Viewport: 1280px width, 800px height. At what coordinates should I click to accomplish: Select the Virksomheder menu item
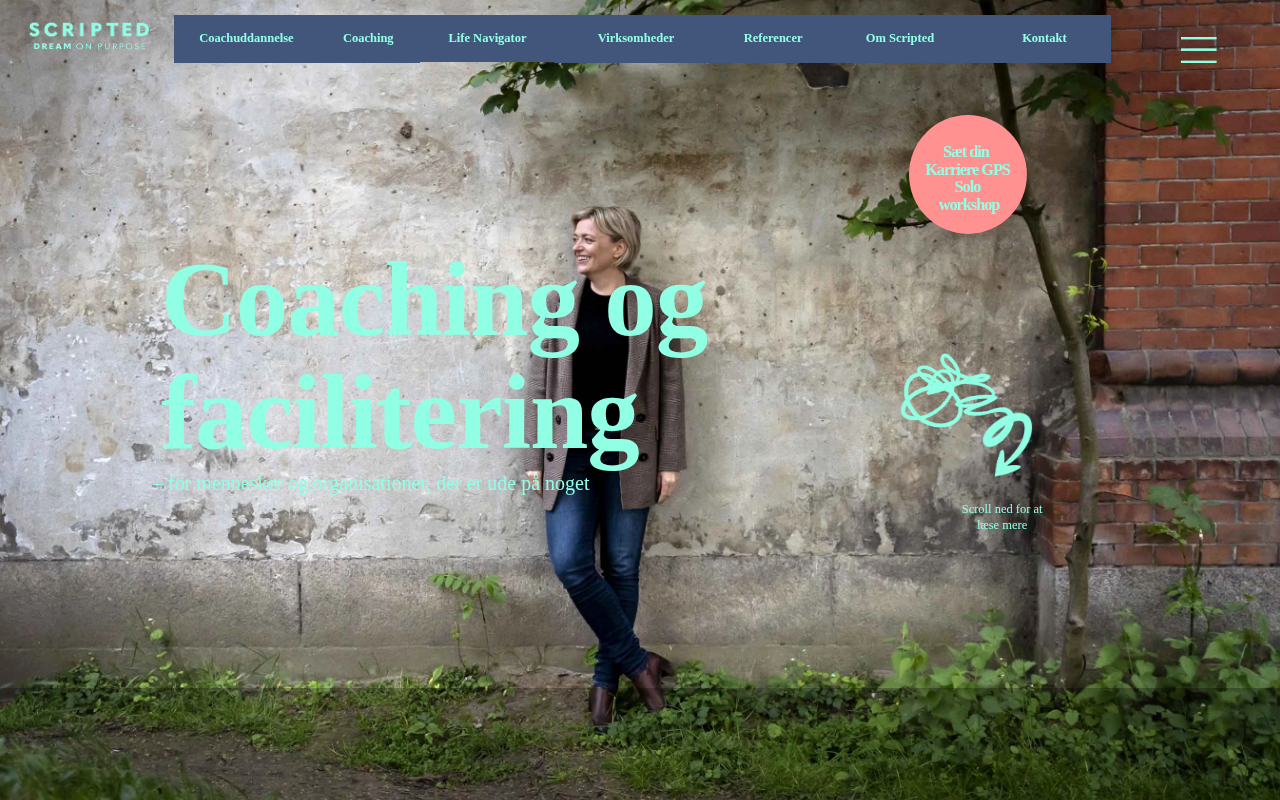point(636,38)
